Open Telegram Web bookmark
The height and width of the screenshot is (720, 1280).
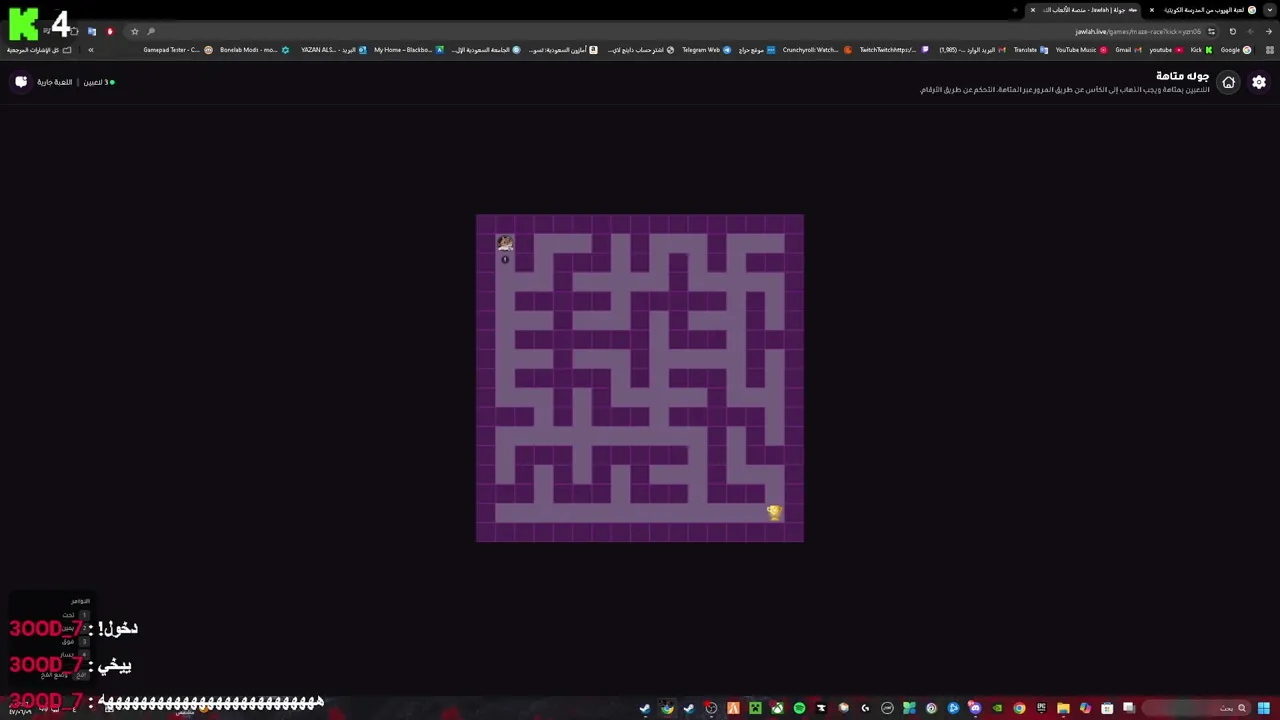pyautogui.click(x=706, y=50)
